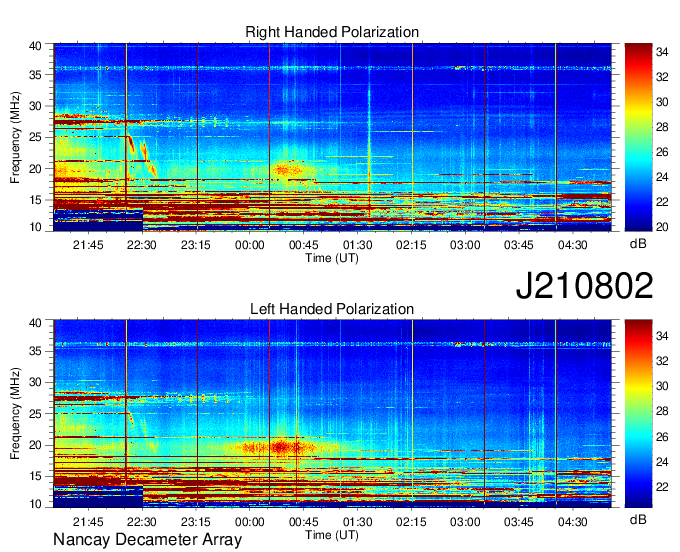Click the lower plot's 'Time (UT)' axis label

point(332,535)
